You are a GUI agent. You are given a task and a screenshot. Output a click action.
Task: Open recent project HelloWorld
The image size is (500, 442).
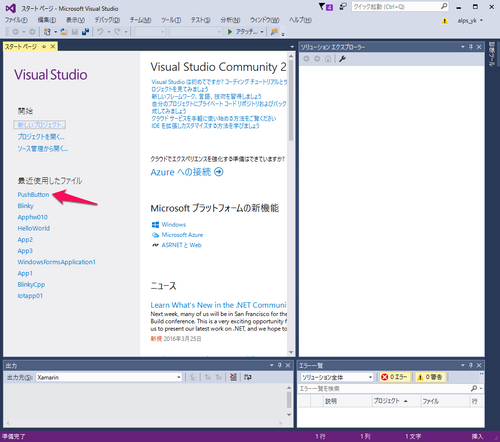coord(34,228)
